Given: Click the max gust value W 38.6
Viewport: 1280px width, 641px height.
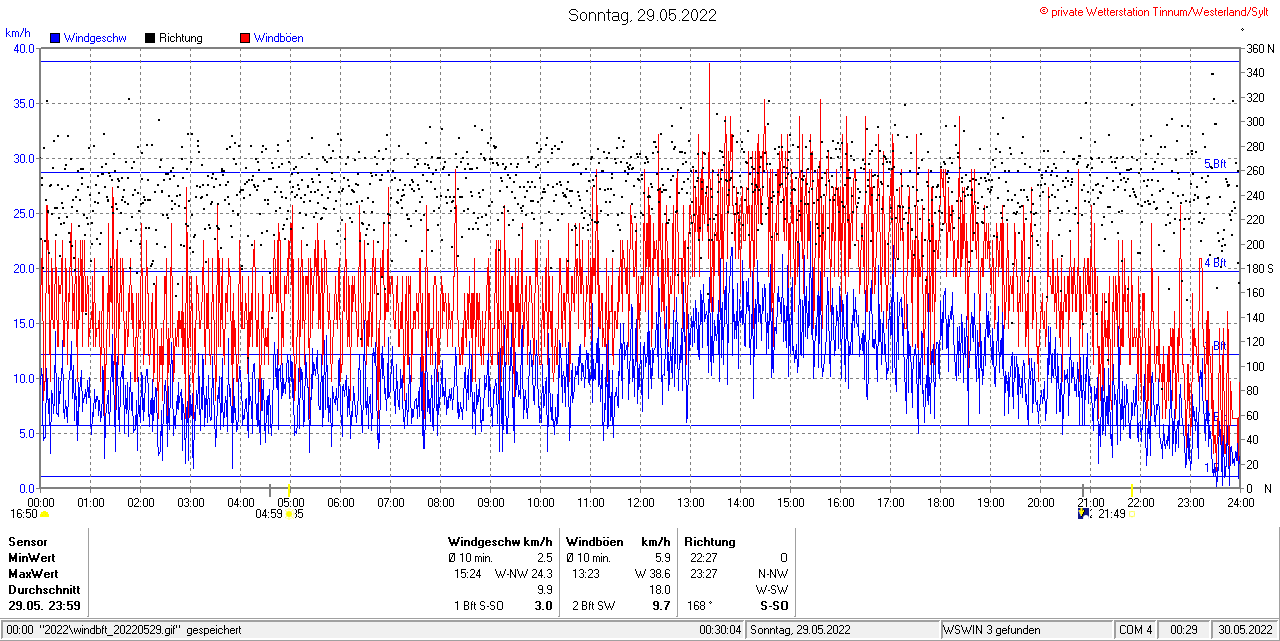Looking at the screenshot, I should point(652,574).
